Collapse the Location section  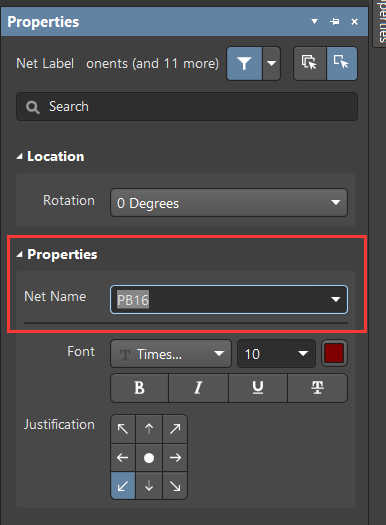click(20, 156)
